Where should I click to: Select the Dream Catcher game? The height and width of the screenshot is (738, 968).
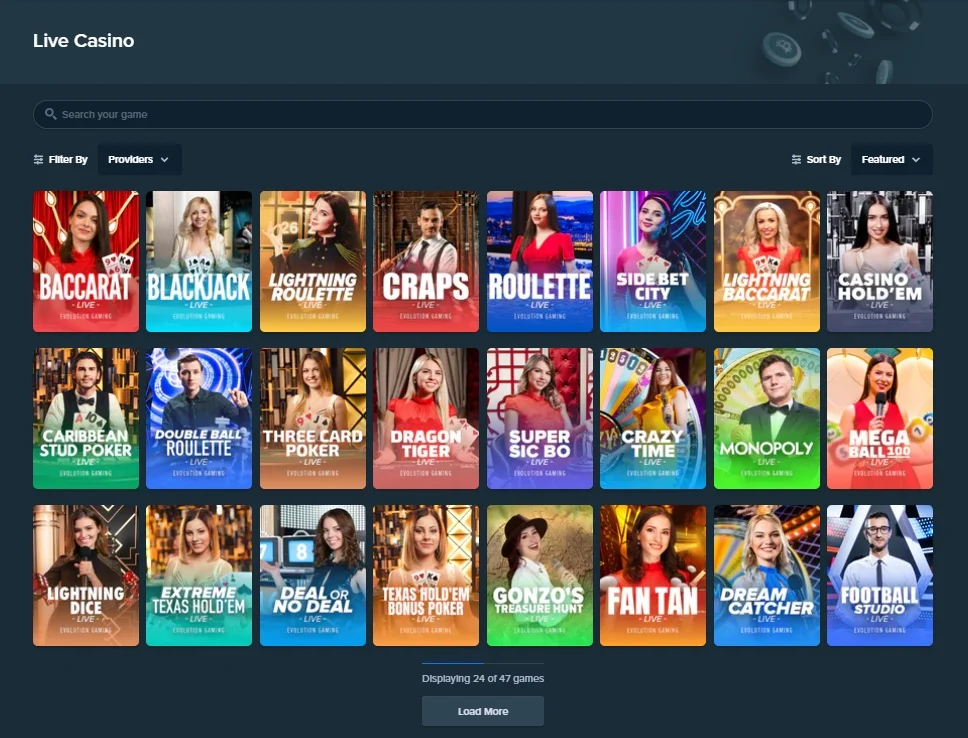pyautogui.click(x=767, y=576)
